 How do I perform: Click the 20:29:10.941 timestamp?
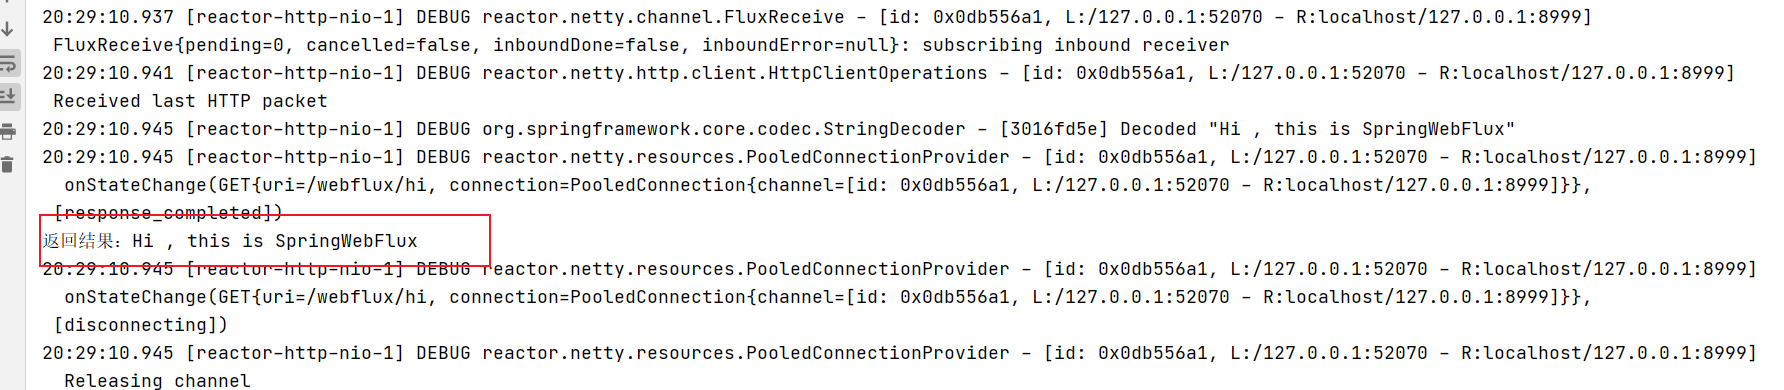point(108,73)
